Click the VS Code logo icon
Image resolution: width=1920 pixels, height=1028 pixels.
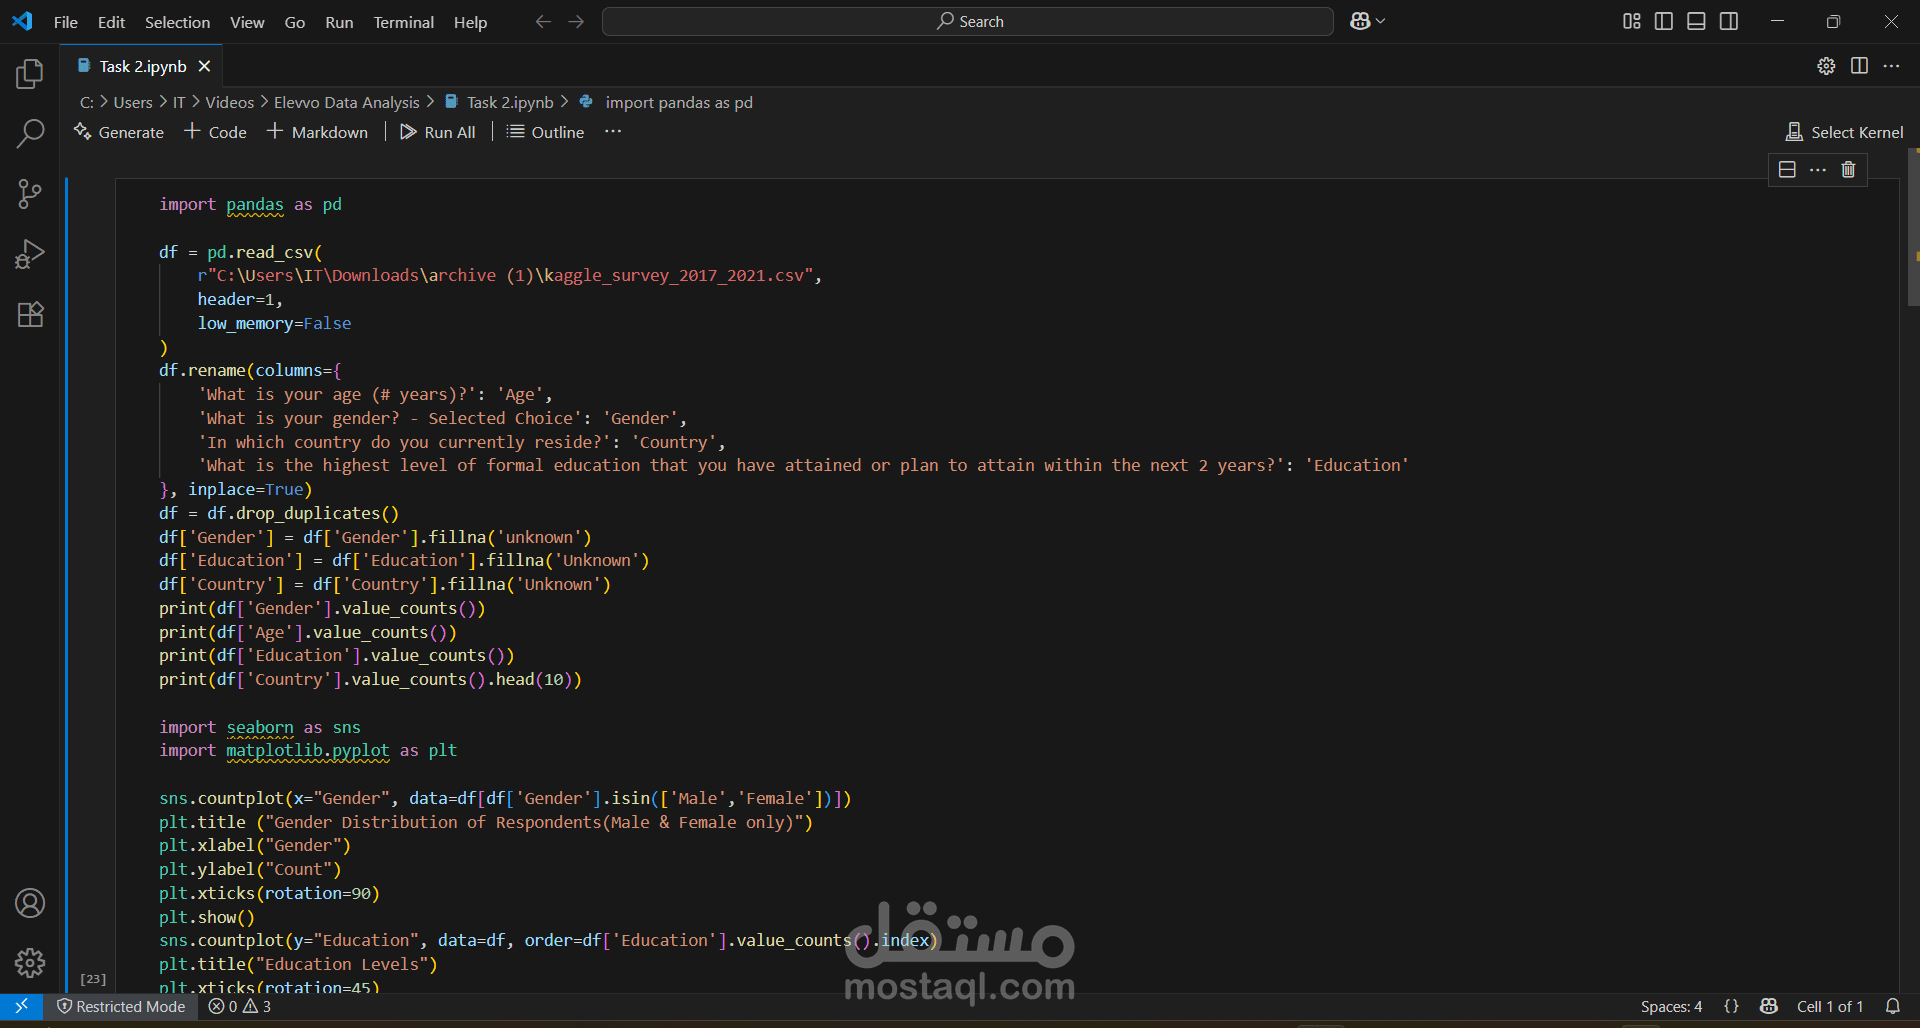[22, 21]
